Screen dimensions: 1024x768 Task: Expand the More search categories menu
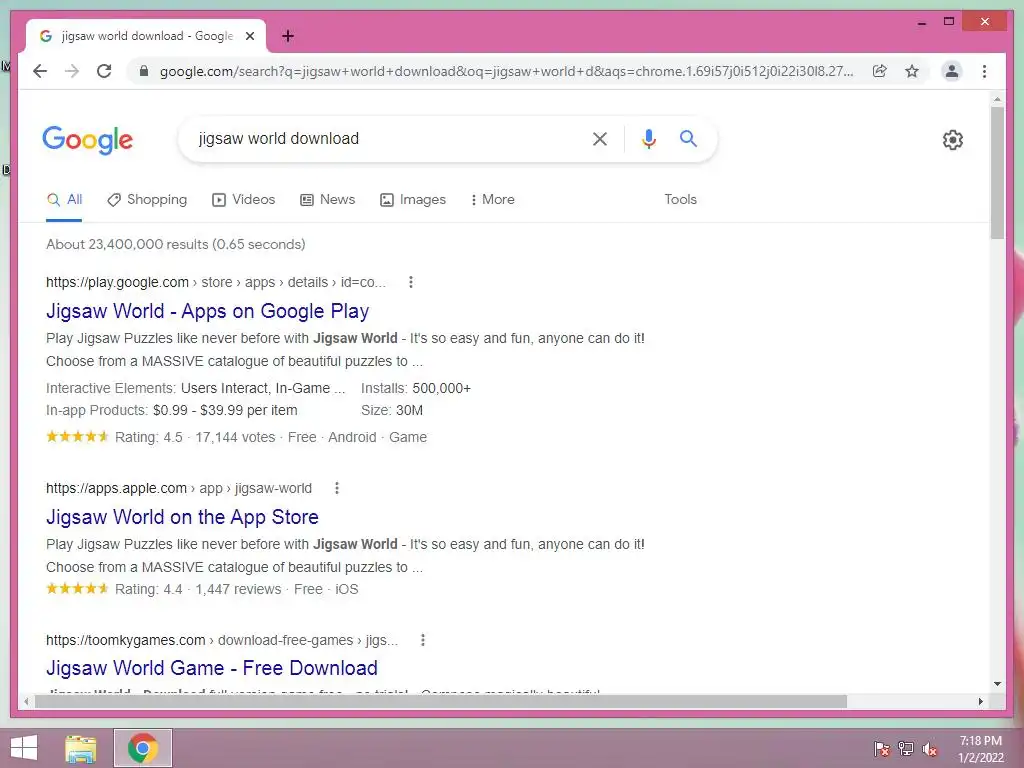pos(492,199)
